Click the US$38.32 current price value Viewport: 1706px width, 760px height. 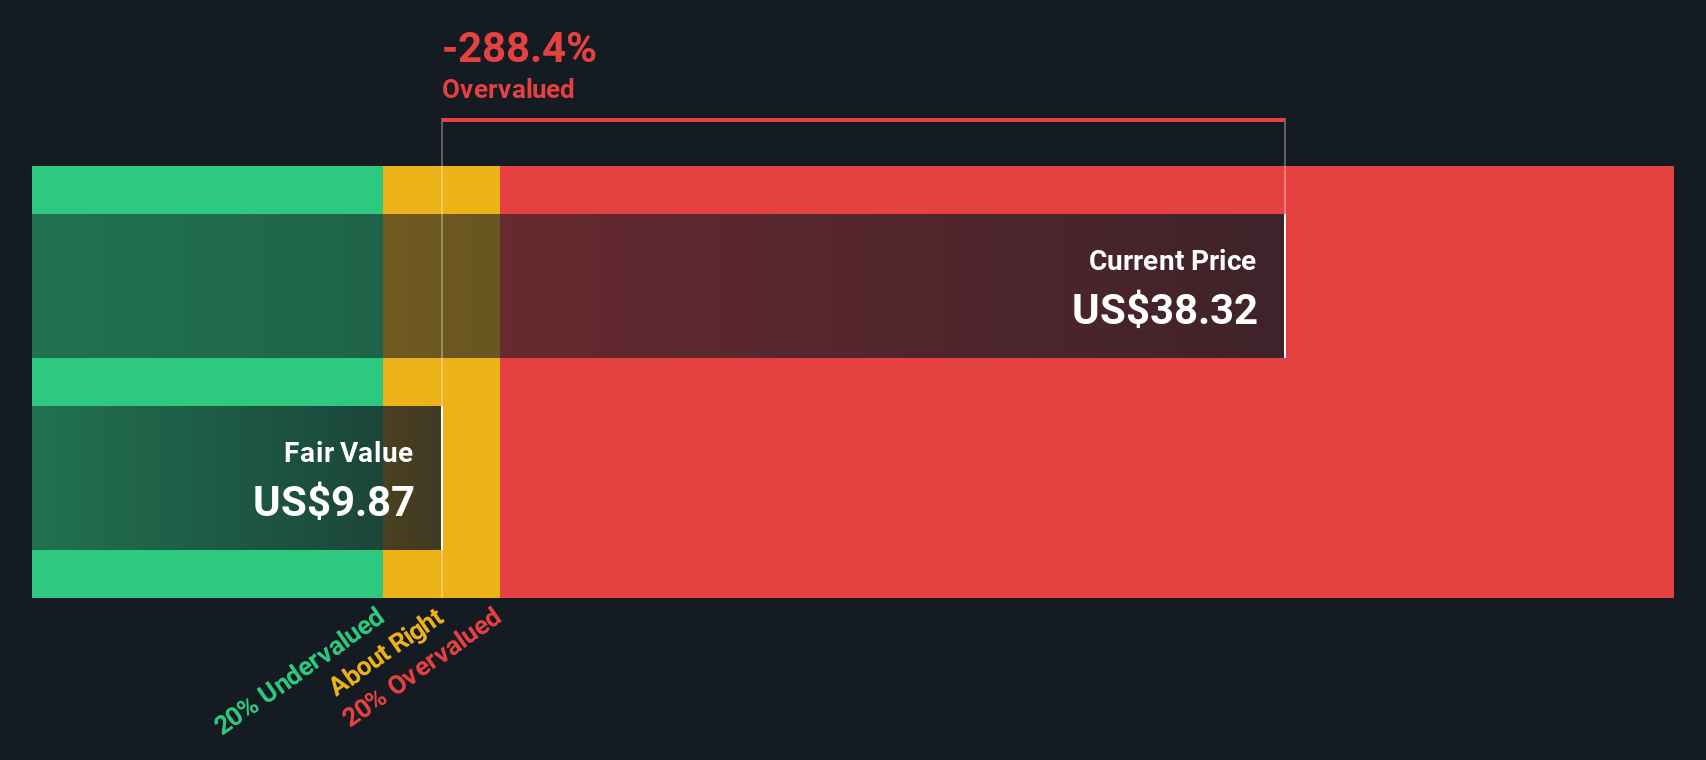pyautogui.click(x=1165, y=310)
